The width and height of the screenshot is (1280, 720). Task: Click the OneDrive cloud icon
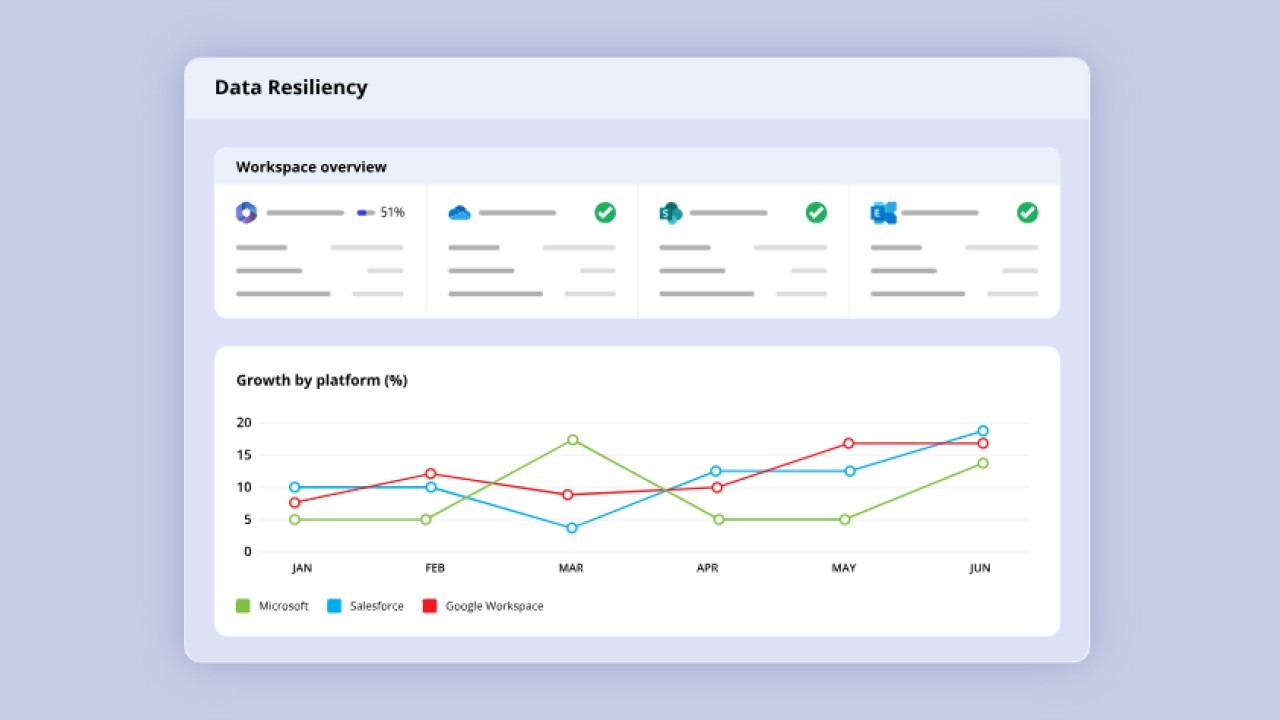click(x=459, y=212)
